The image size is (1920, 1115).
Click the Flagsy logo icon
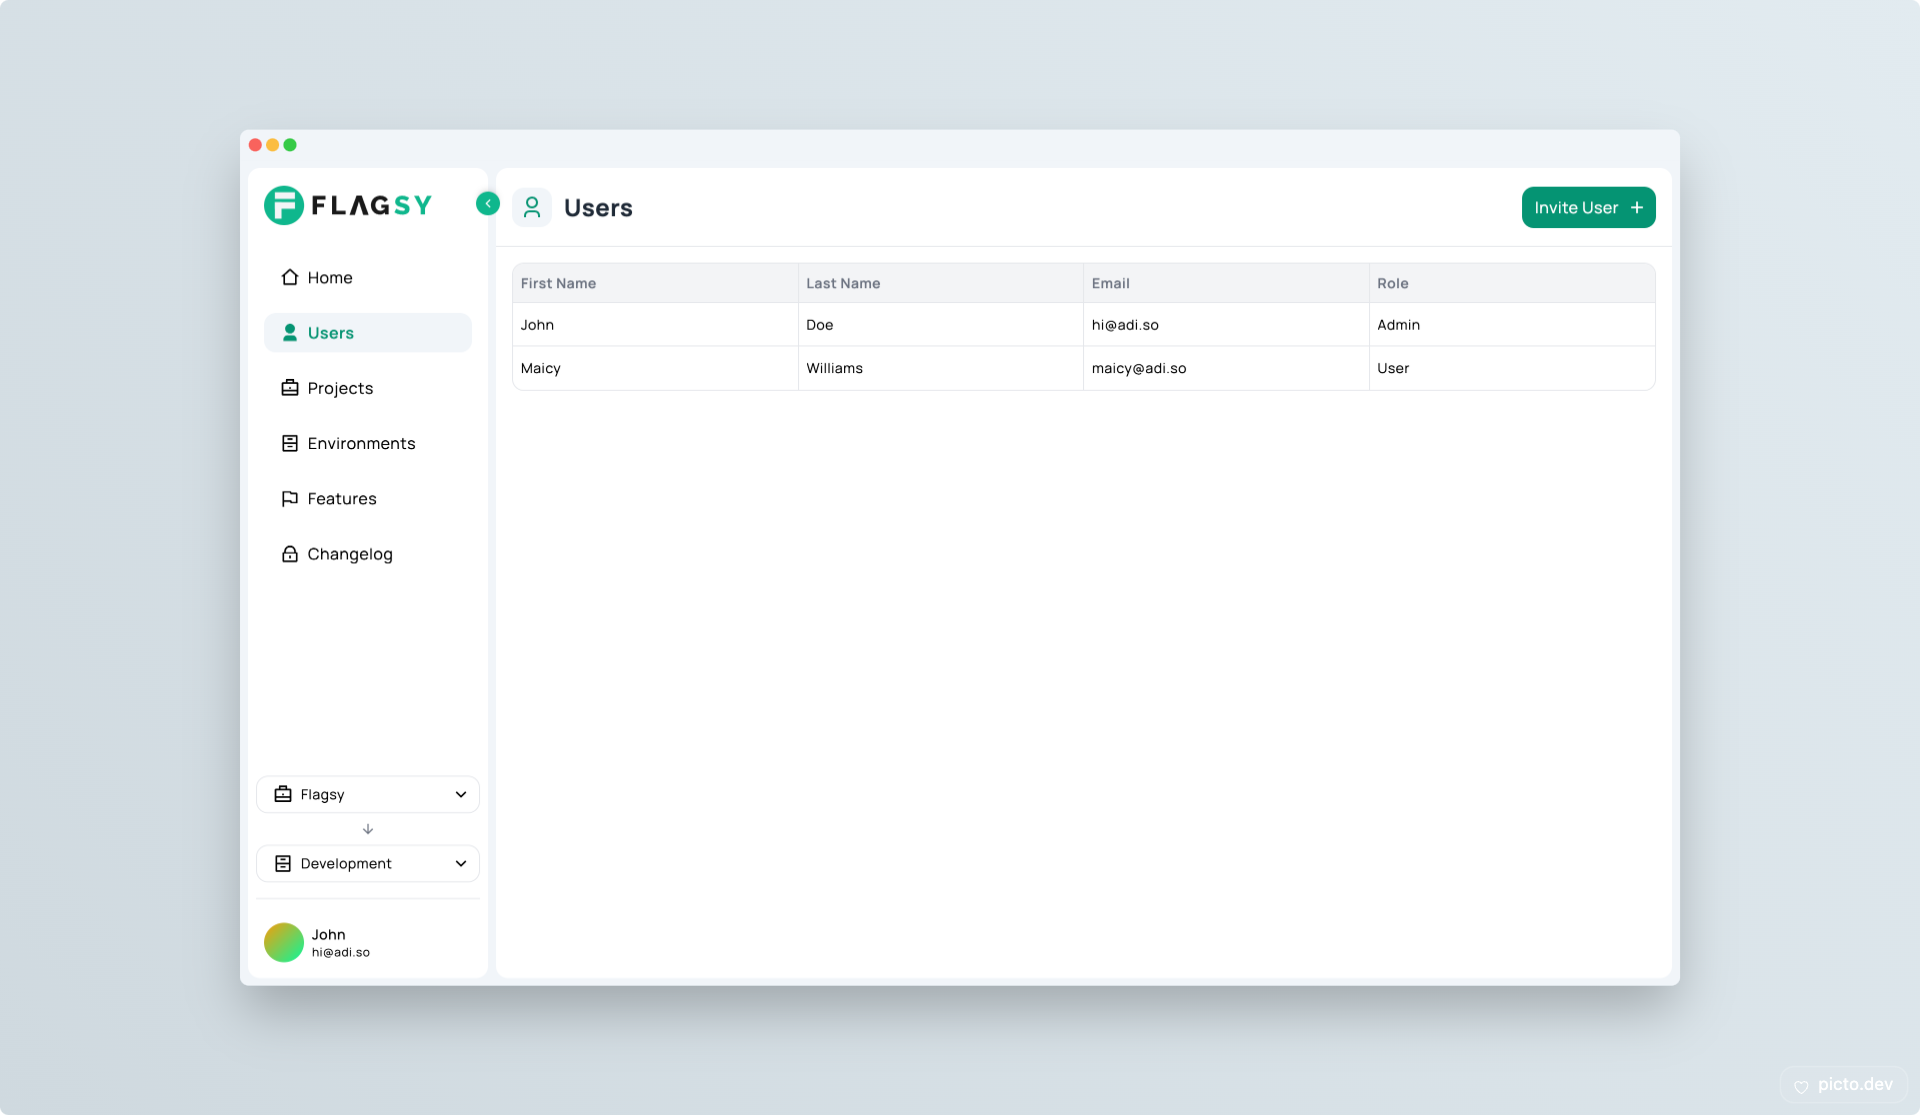[x=283, y=205]
